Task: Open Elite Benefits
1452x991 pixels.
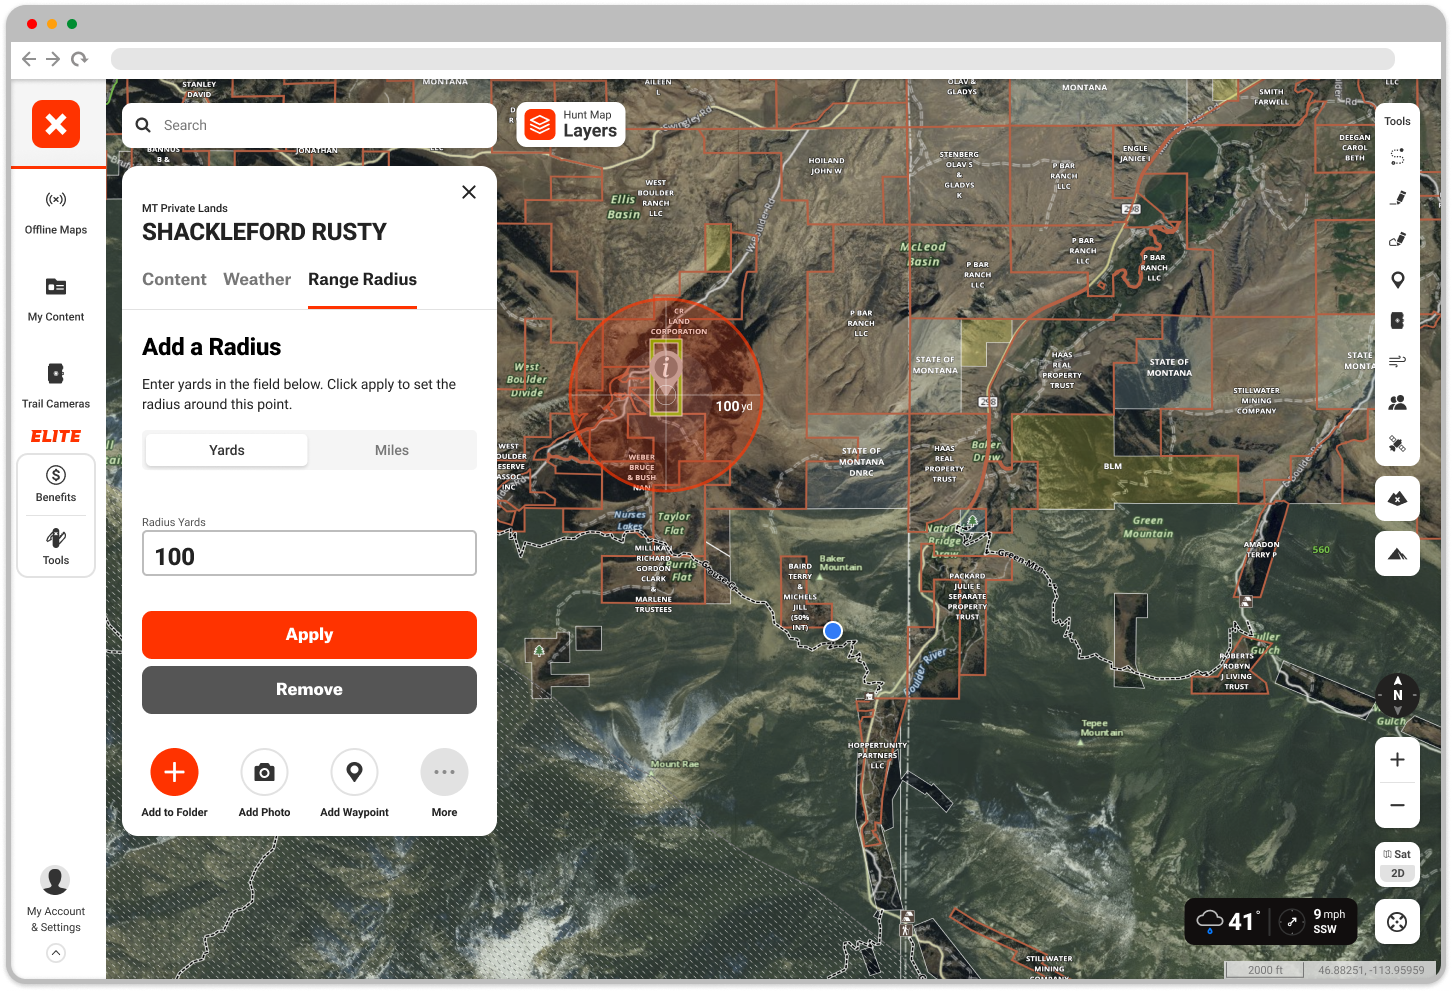Action: [56, 484]
